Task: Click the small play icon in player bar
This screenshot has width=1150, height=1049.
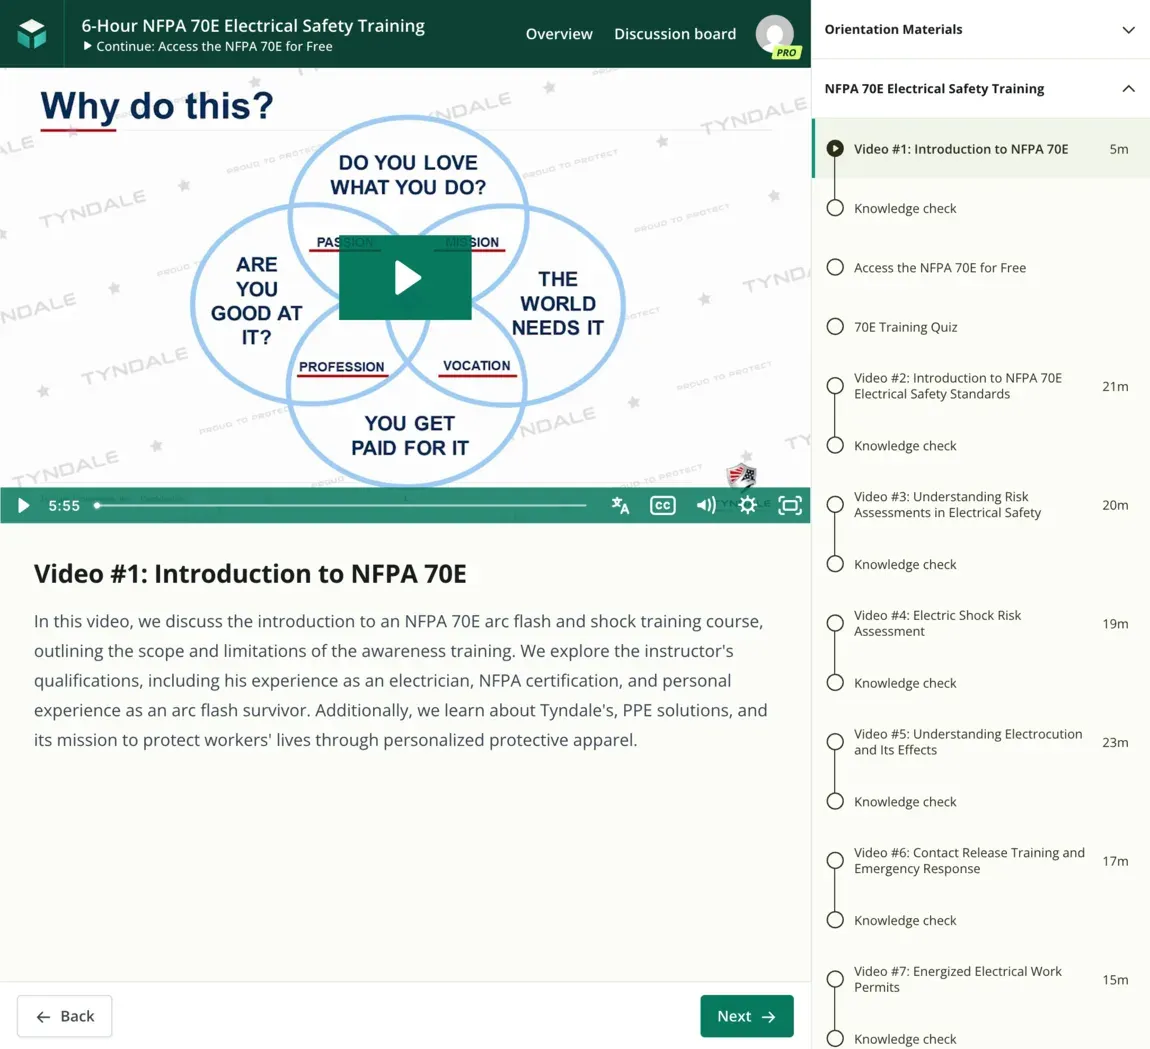Action: (x=23, y=505)
